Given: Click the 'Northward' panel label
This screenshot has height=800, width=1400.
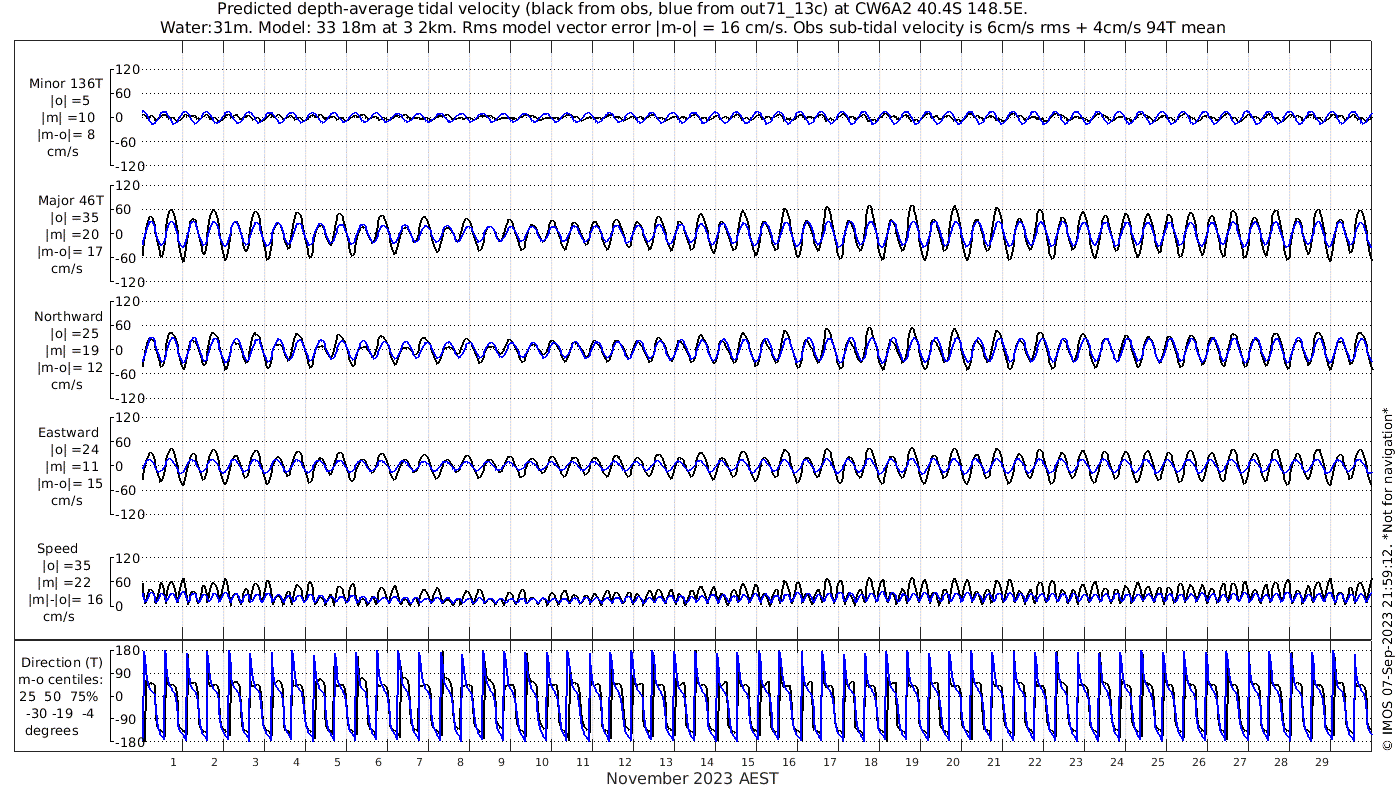Looking at the screenshot, I should click(x=69, y=317).
